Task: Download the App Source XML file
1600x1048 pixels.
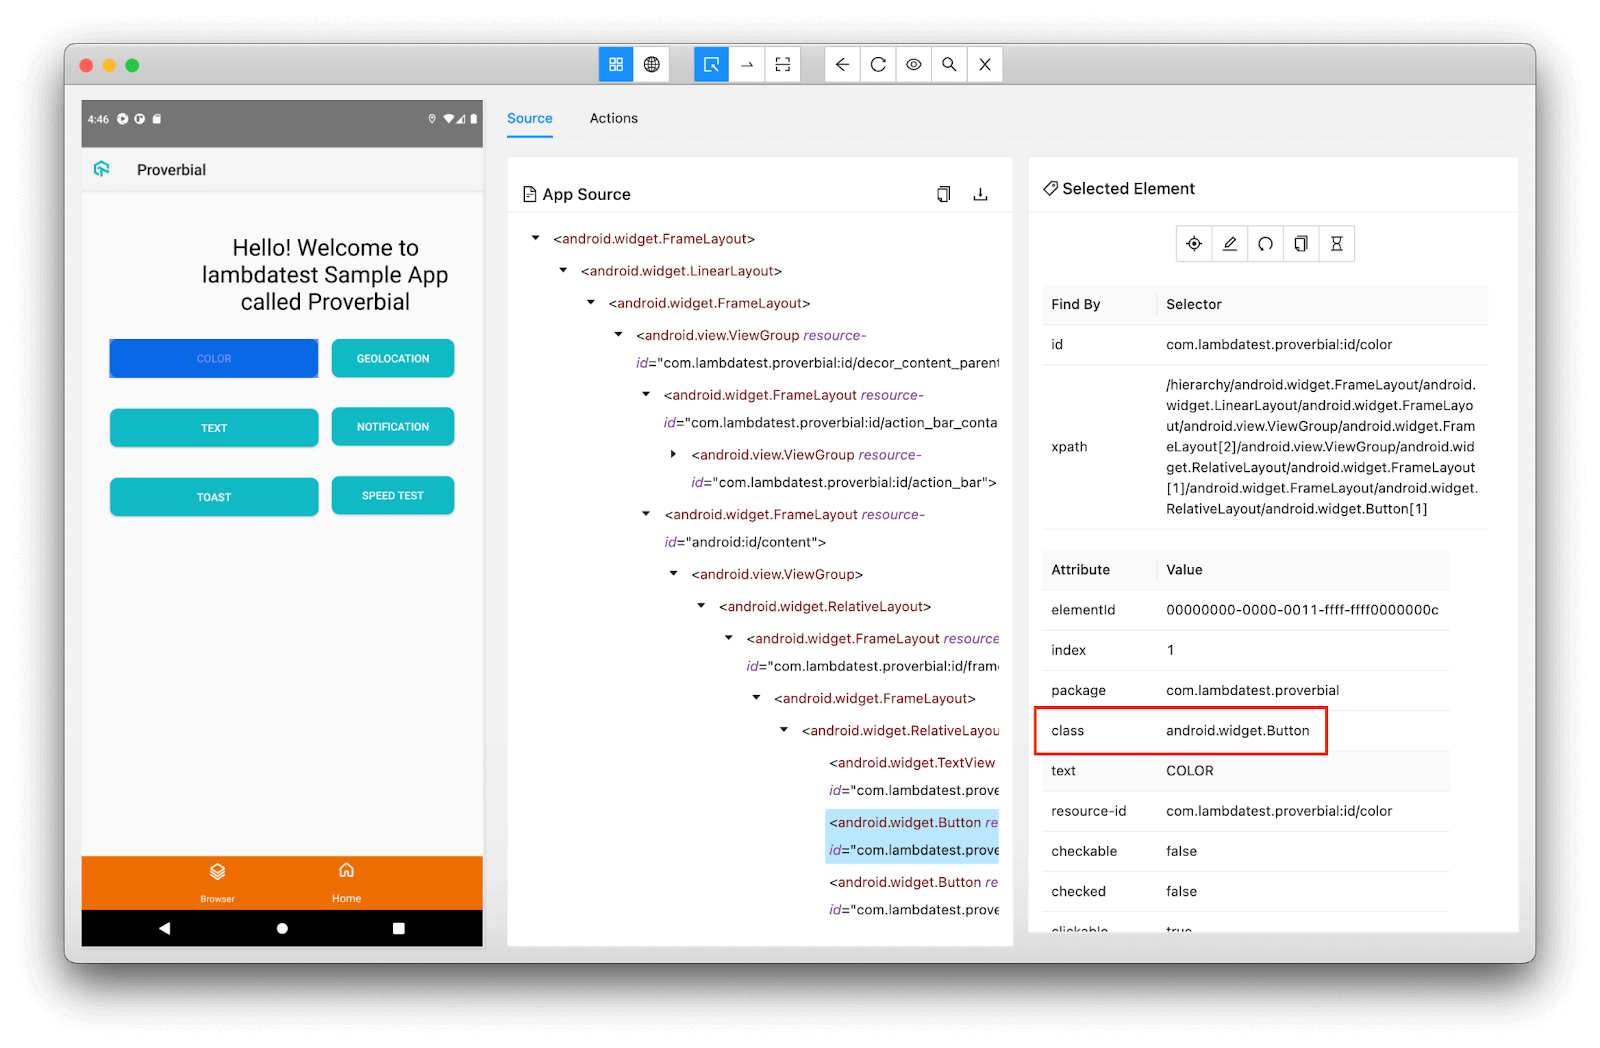Action: 980,194
